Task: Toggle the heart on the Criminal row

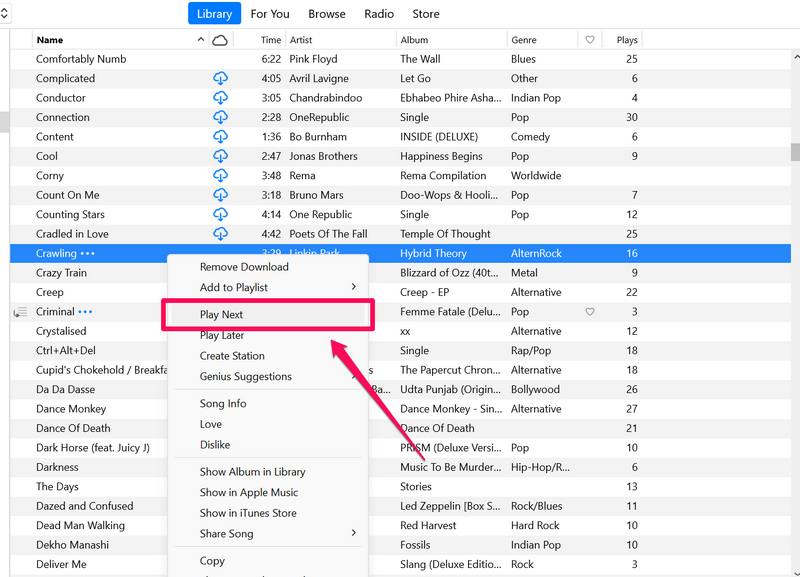Action: coord(590,312)
